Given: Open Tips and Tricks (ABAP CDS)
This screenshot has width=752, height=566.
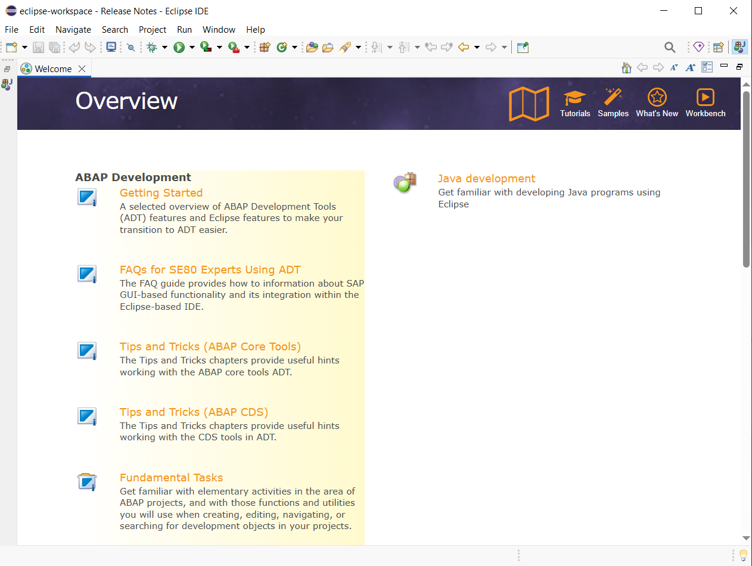Looking at the screenshot, I should pos(194,412).
